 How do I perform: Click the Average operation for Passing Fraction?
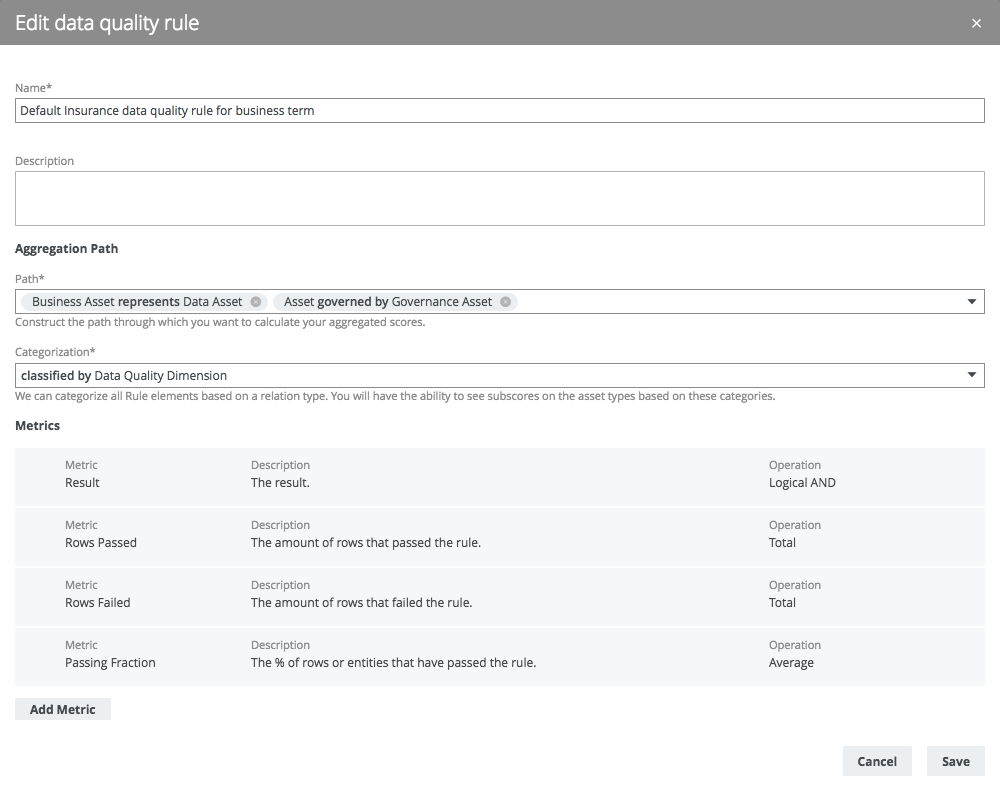(x=791, y=663)
